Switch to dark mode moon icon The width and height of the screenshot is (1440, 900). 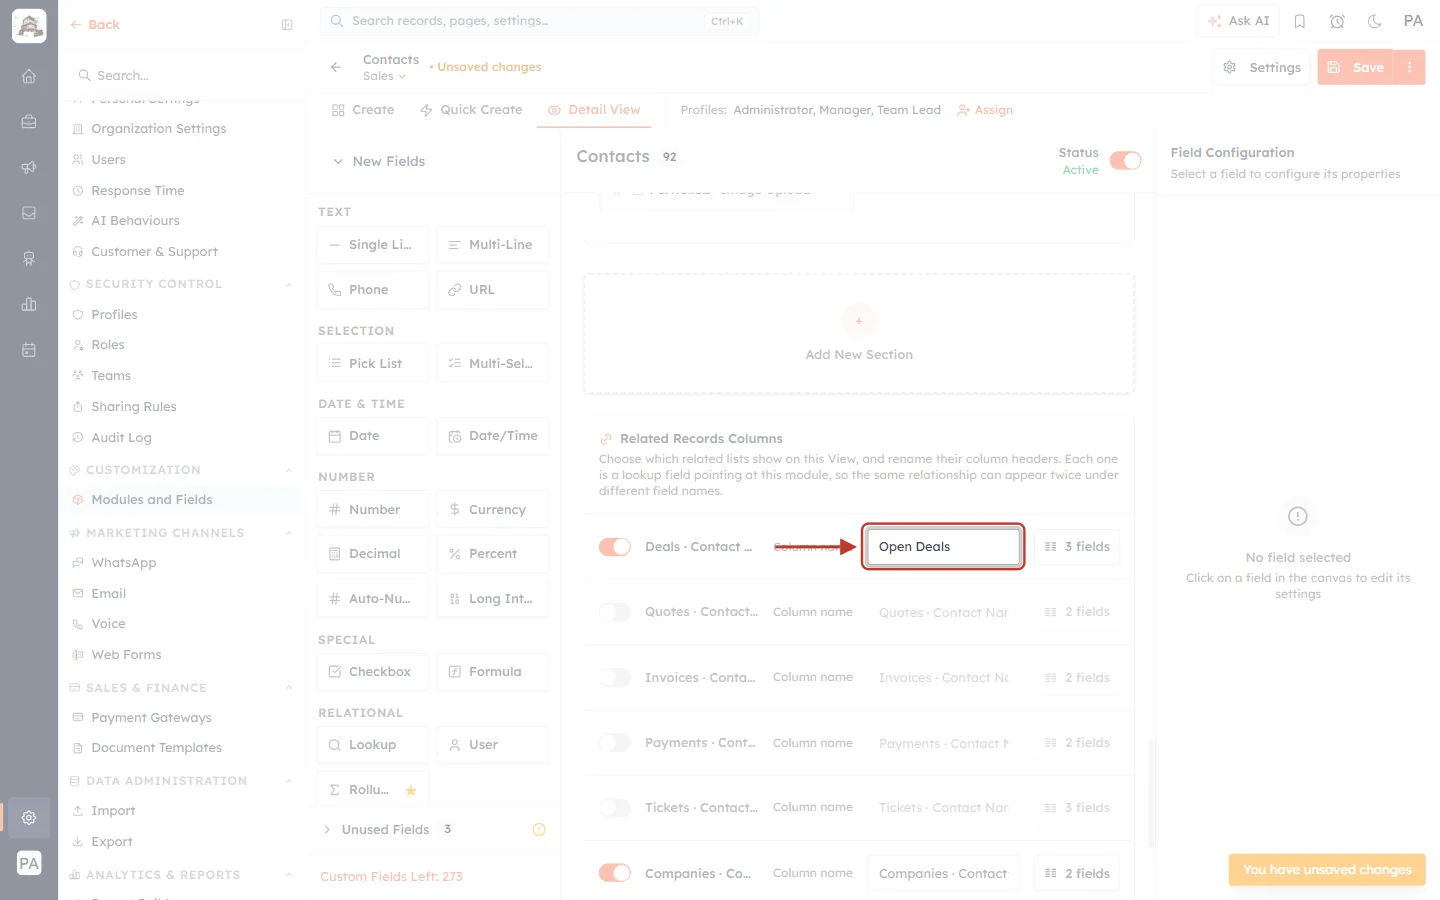point(1375,21)
